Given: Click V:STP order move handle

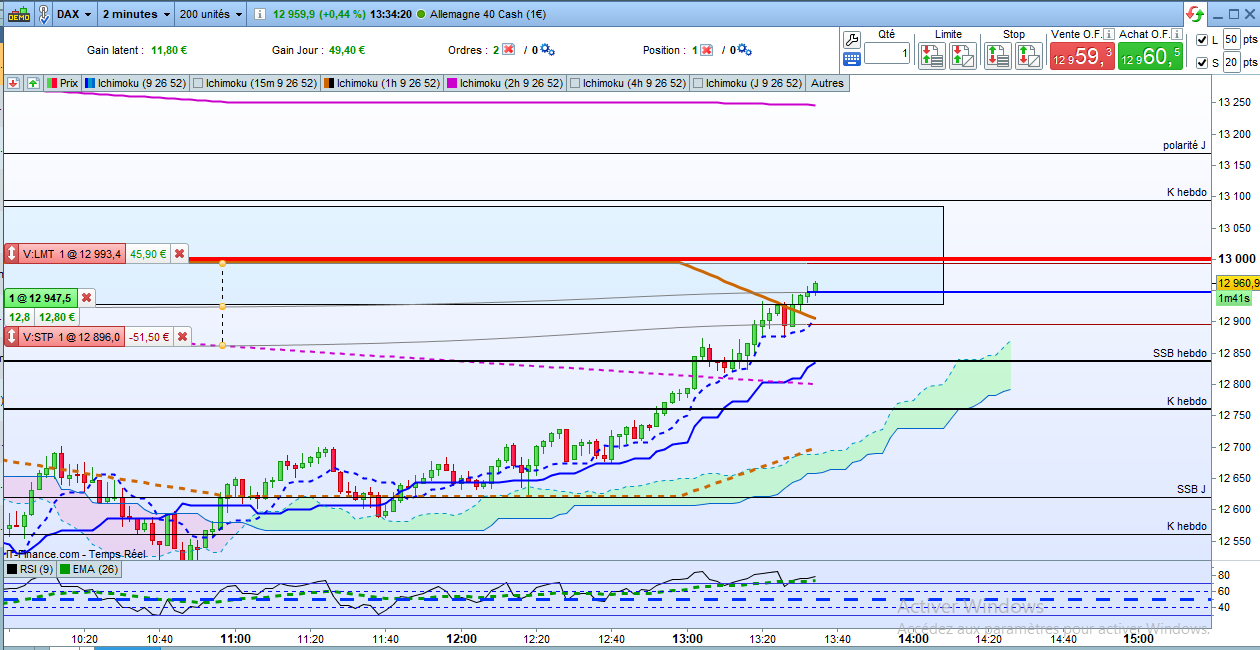Looking at the screenshot, I should click(x=12, y=337).
